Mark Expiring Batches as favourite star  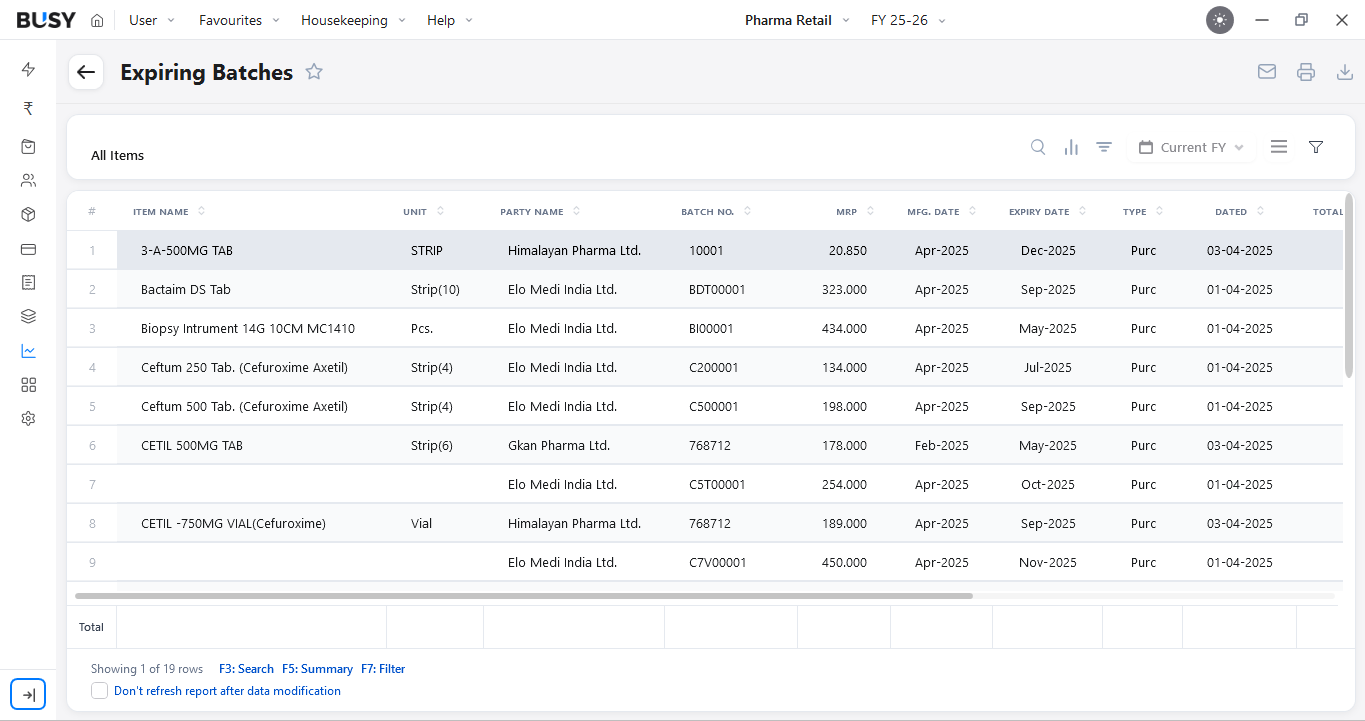314,72
